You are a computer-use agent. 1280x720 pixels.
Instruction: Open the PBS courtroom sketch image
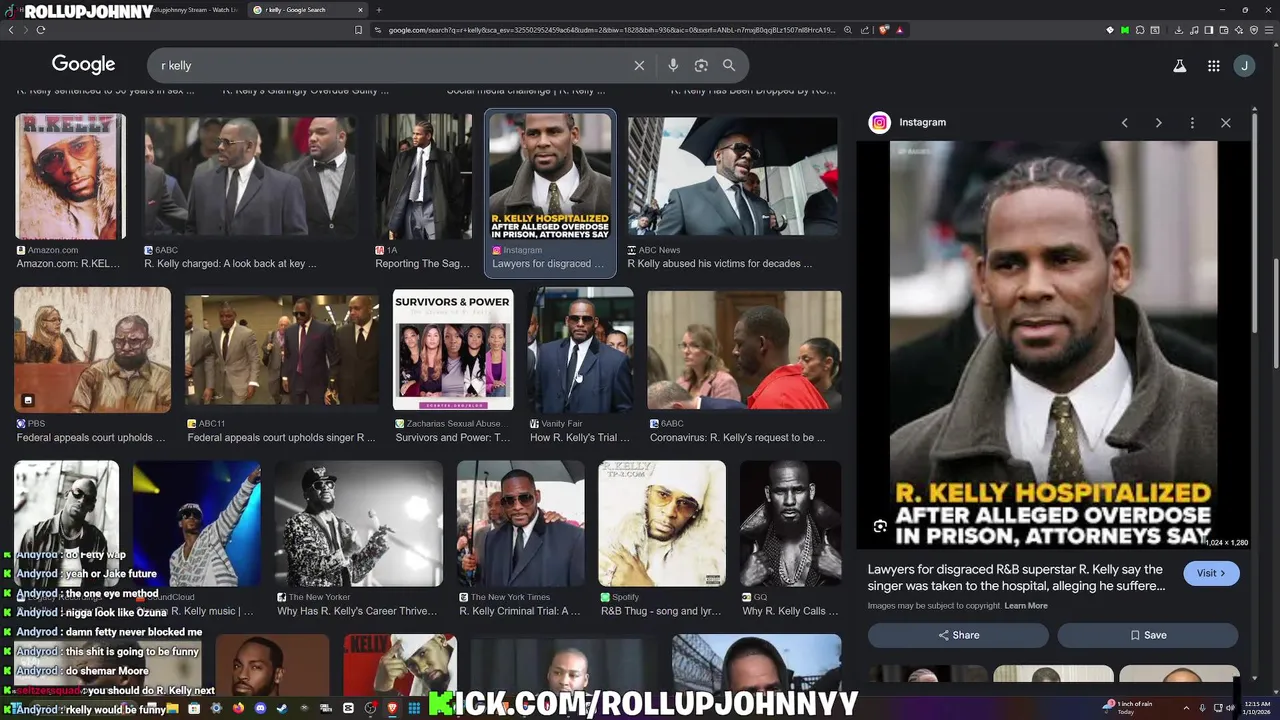click(92, 350)
